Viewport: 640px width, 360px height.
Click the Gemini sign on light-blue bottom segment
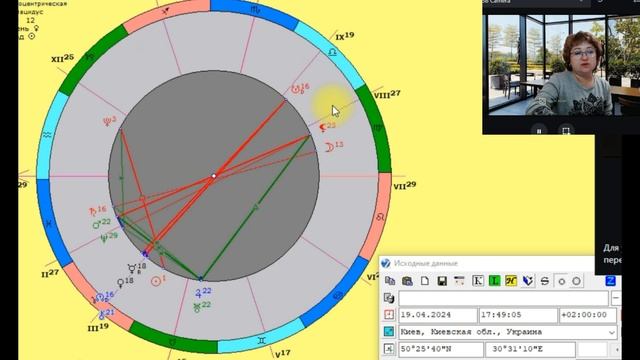[262, 340]
